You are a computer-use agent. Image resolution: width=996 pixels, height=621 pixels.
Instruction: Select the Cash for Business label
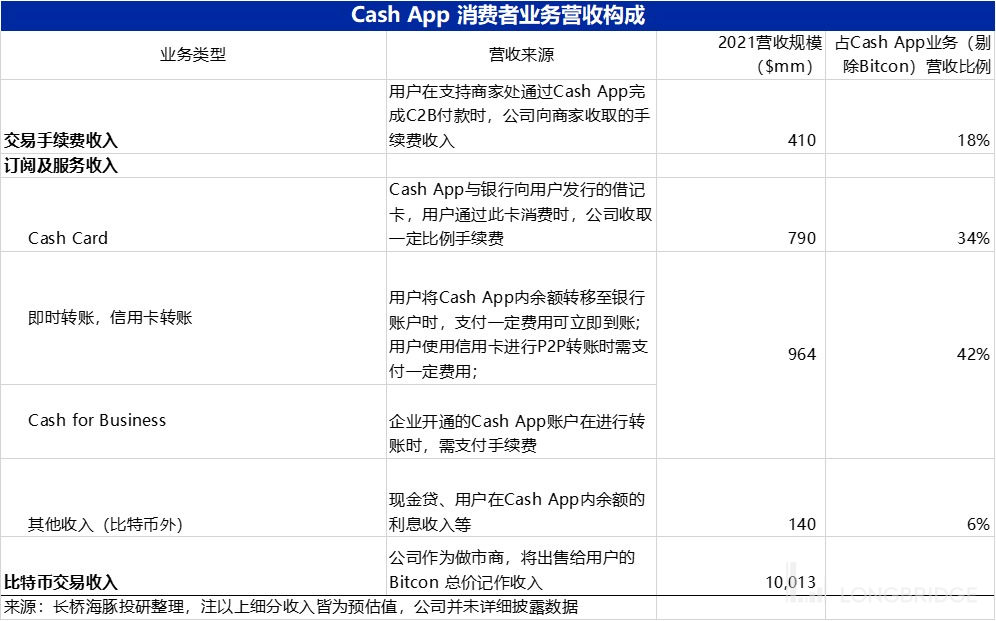97,420
